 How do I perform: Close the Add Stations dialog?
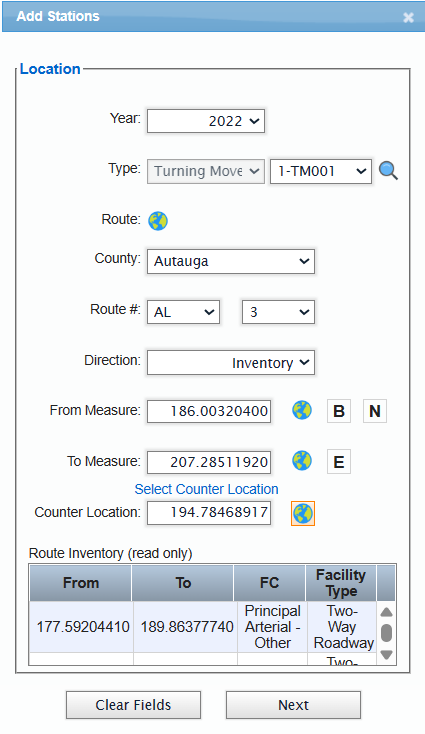[408, 18]
